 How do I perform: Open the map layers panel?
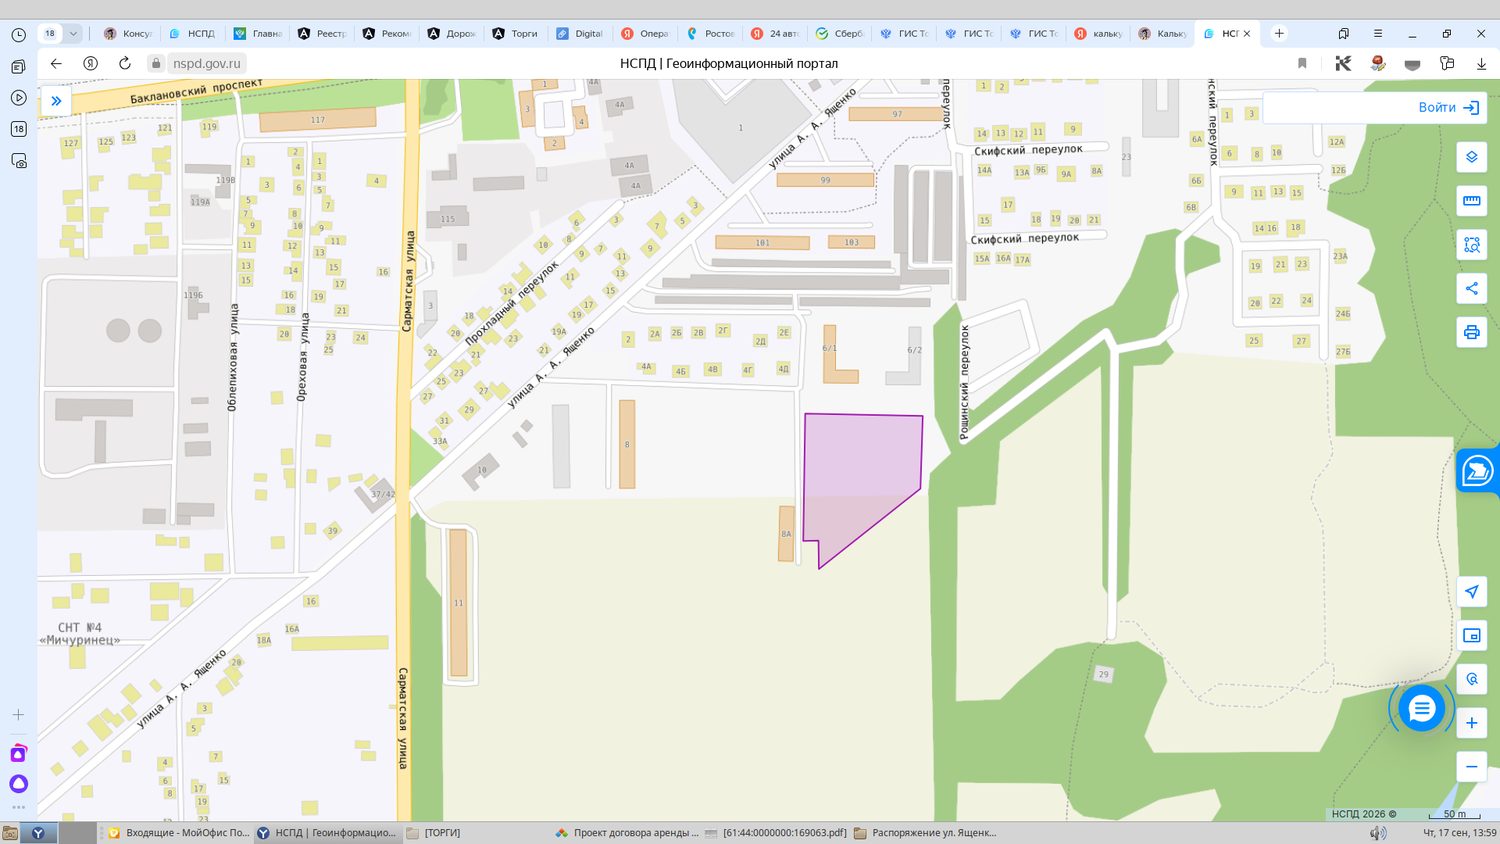click(1471, 157)
